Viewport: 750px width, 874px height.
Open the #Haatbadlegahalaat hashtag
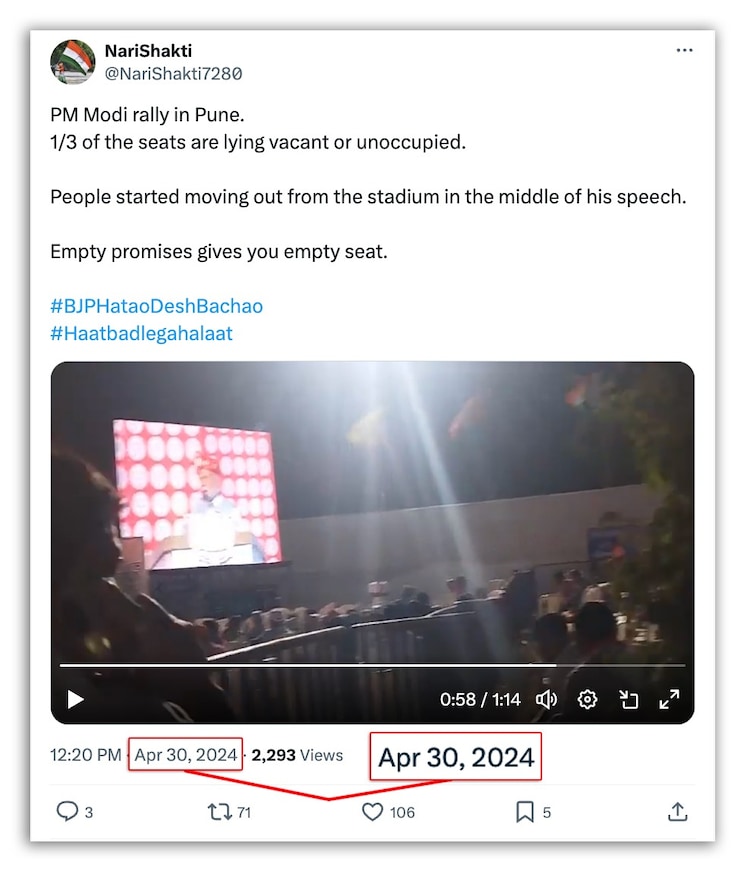(x=141, y=333)
